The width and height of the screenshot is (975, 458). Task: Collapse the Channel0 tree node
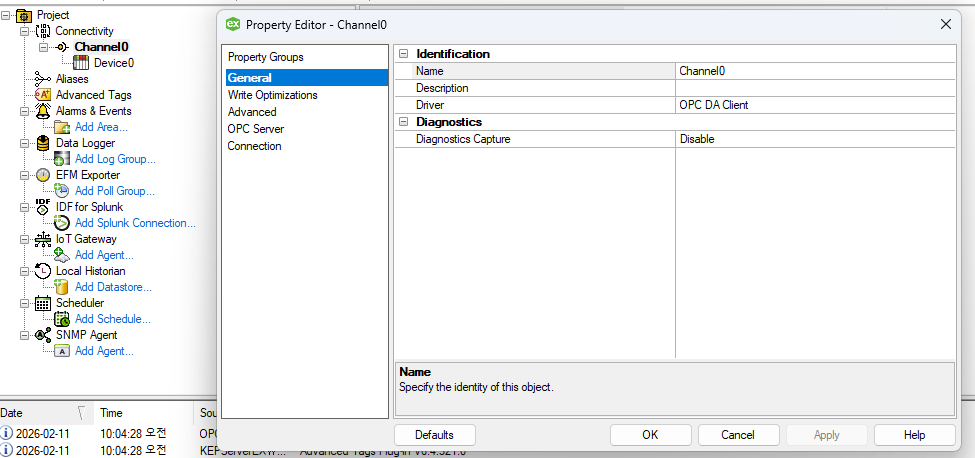click(x=44, y=47)
